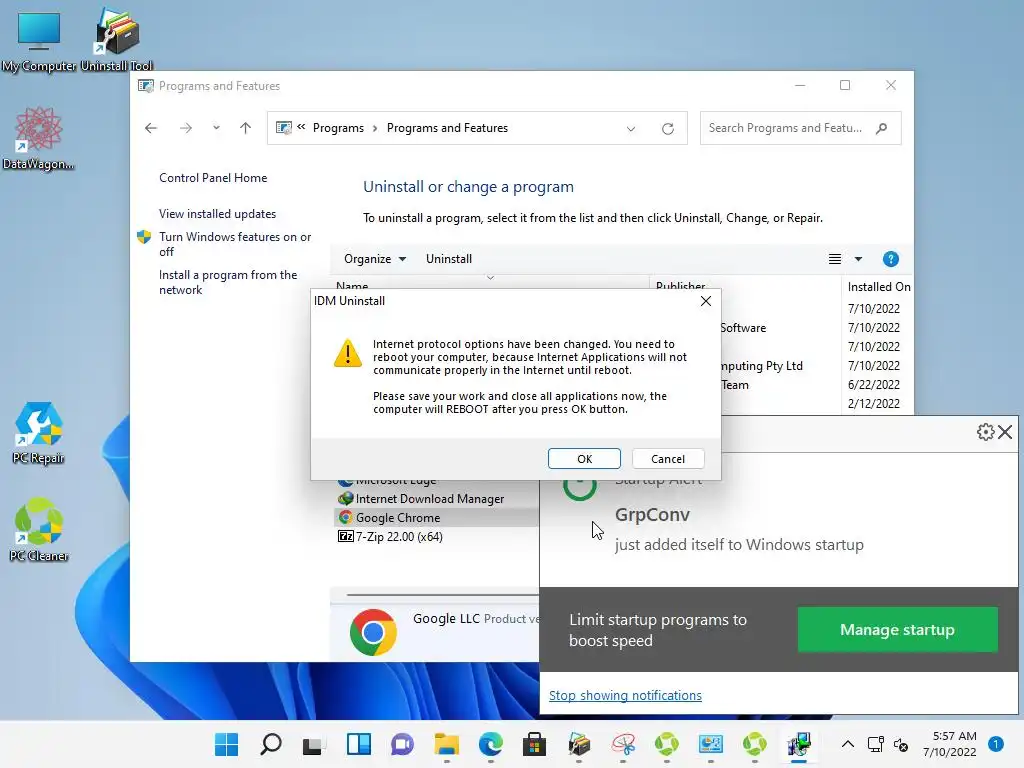This screenshot has width=1024, height=768.
Task: Open File Explorer from taskbar
Action: tap(447, 744)
